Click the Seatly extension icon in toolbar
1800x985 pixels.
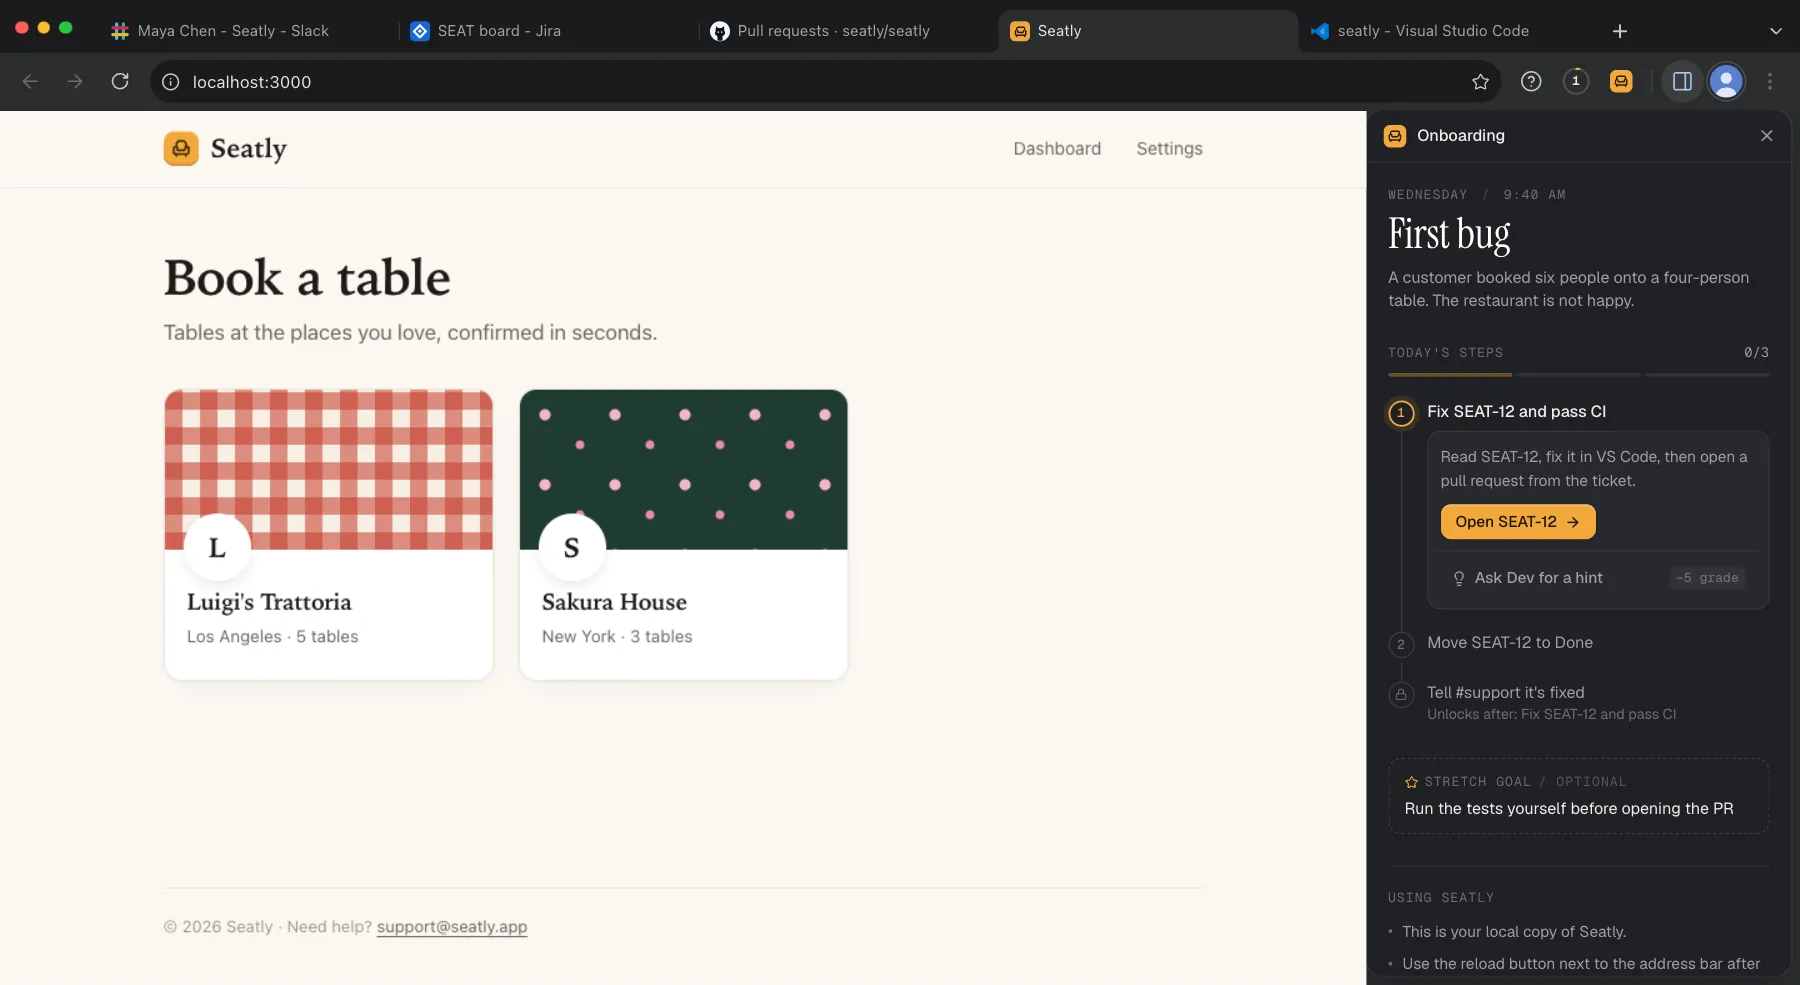click(x=1621, y=81)
